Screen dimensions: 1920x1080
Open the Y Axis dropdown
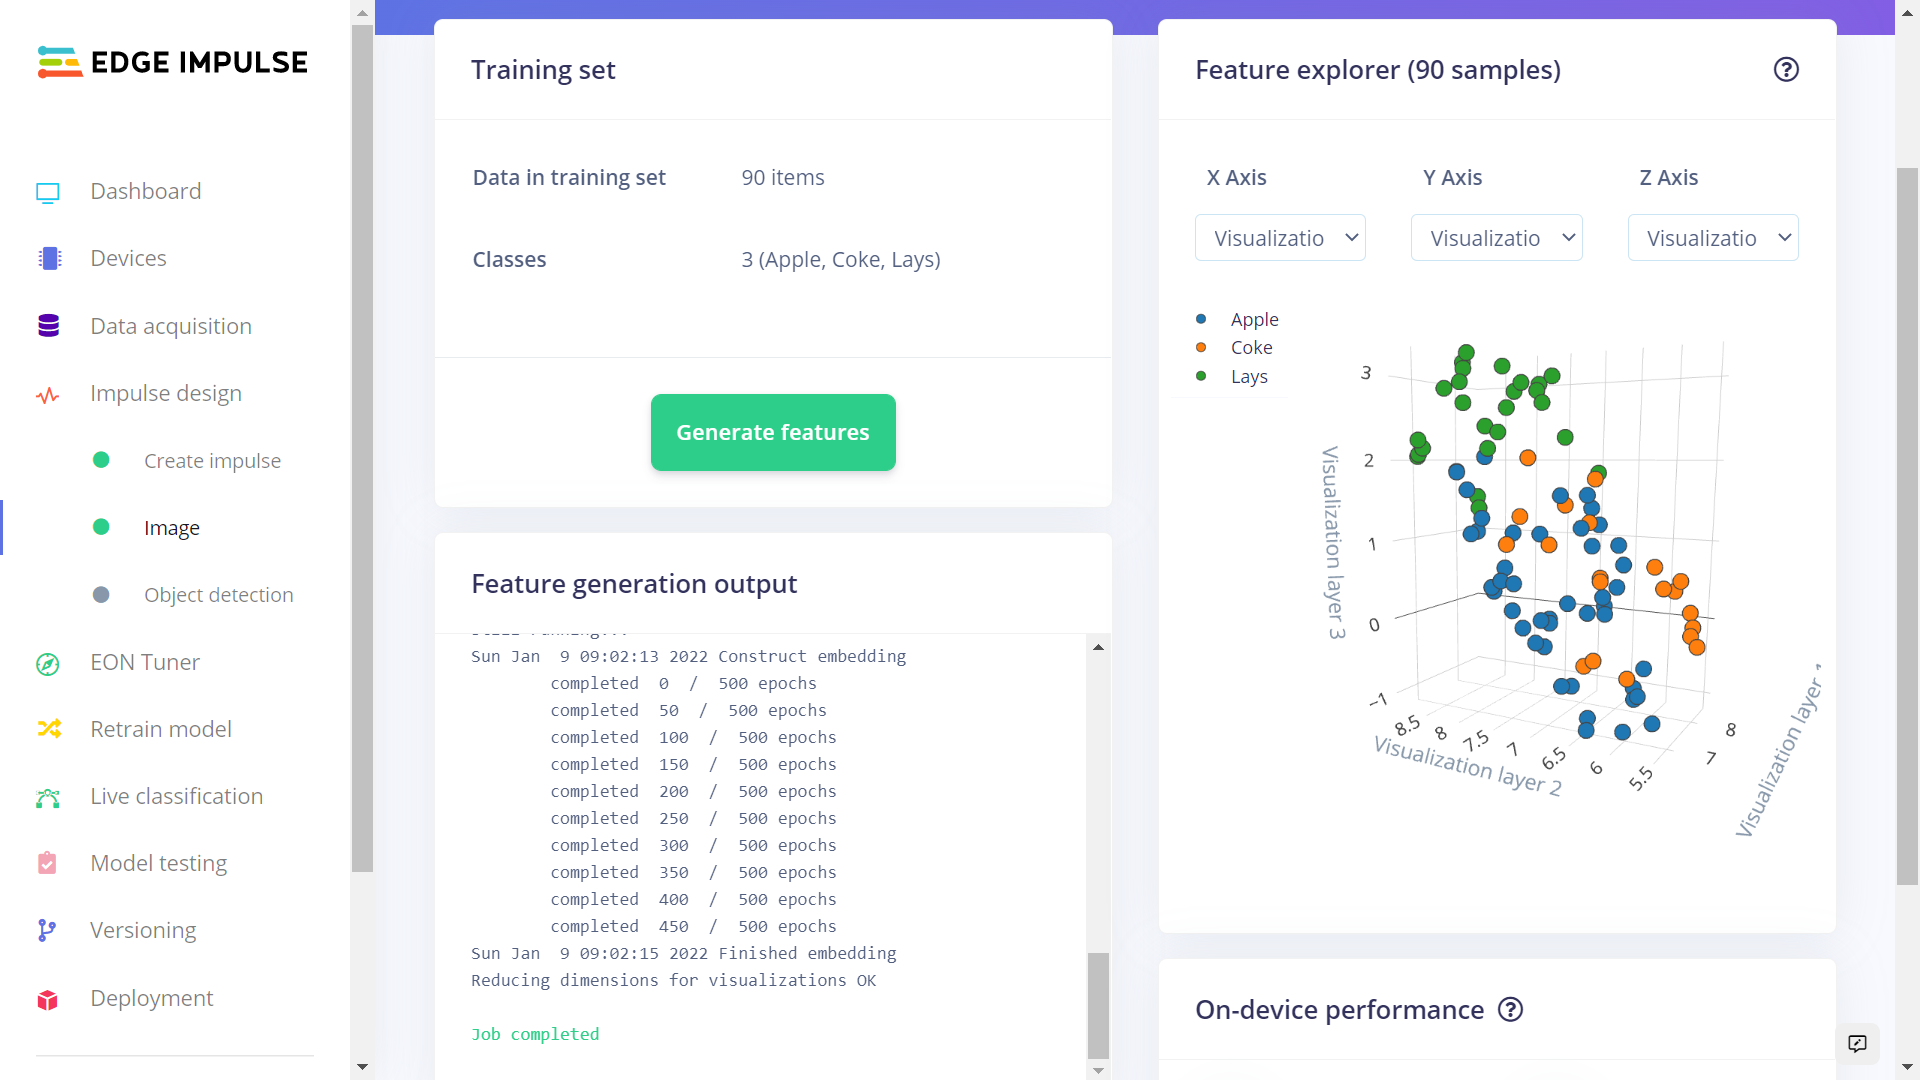1496,238
